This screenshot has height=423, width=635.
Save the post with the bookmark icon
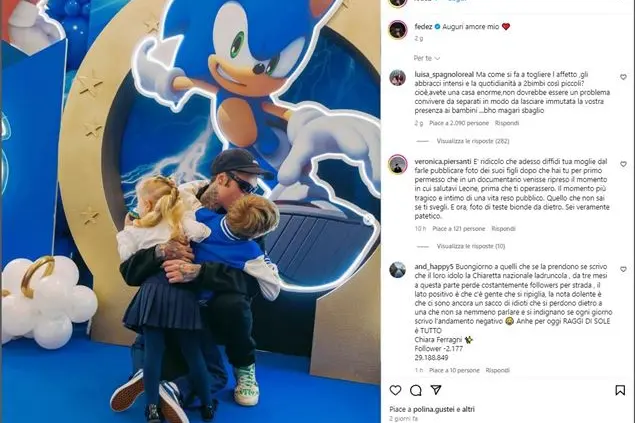pos(620,390)
